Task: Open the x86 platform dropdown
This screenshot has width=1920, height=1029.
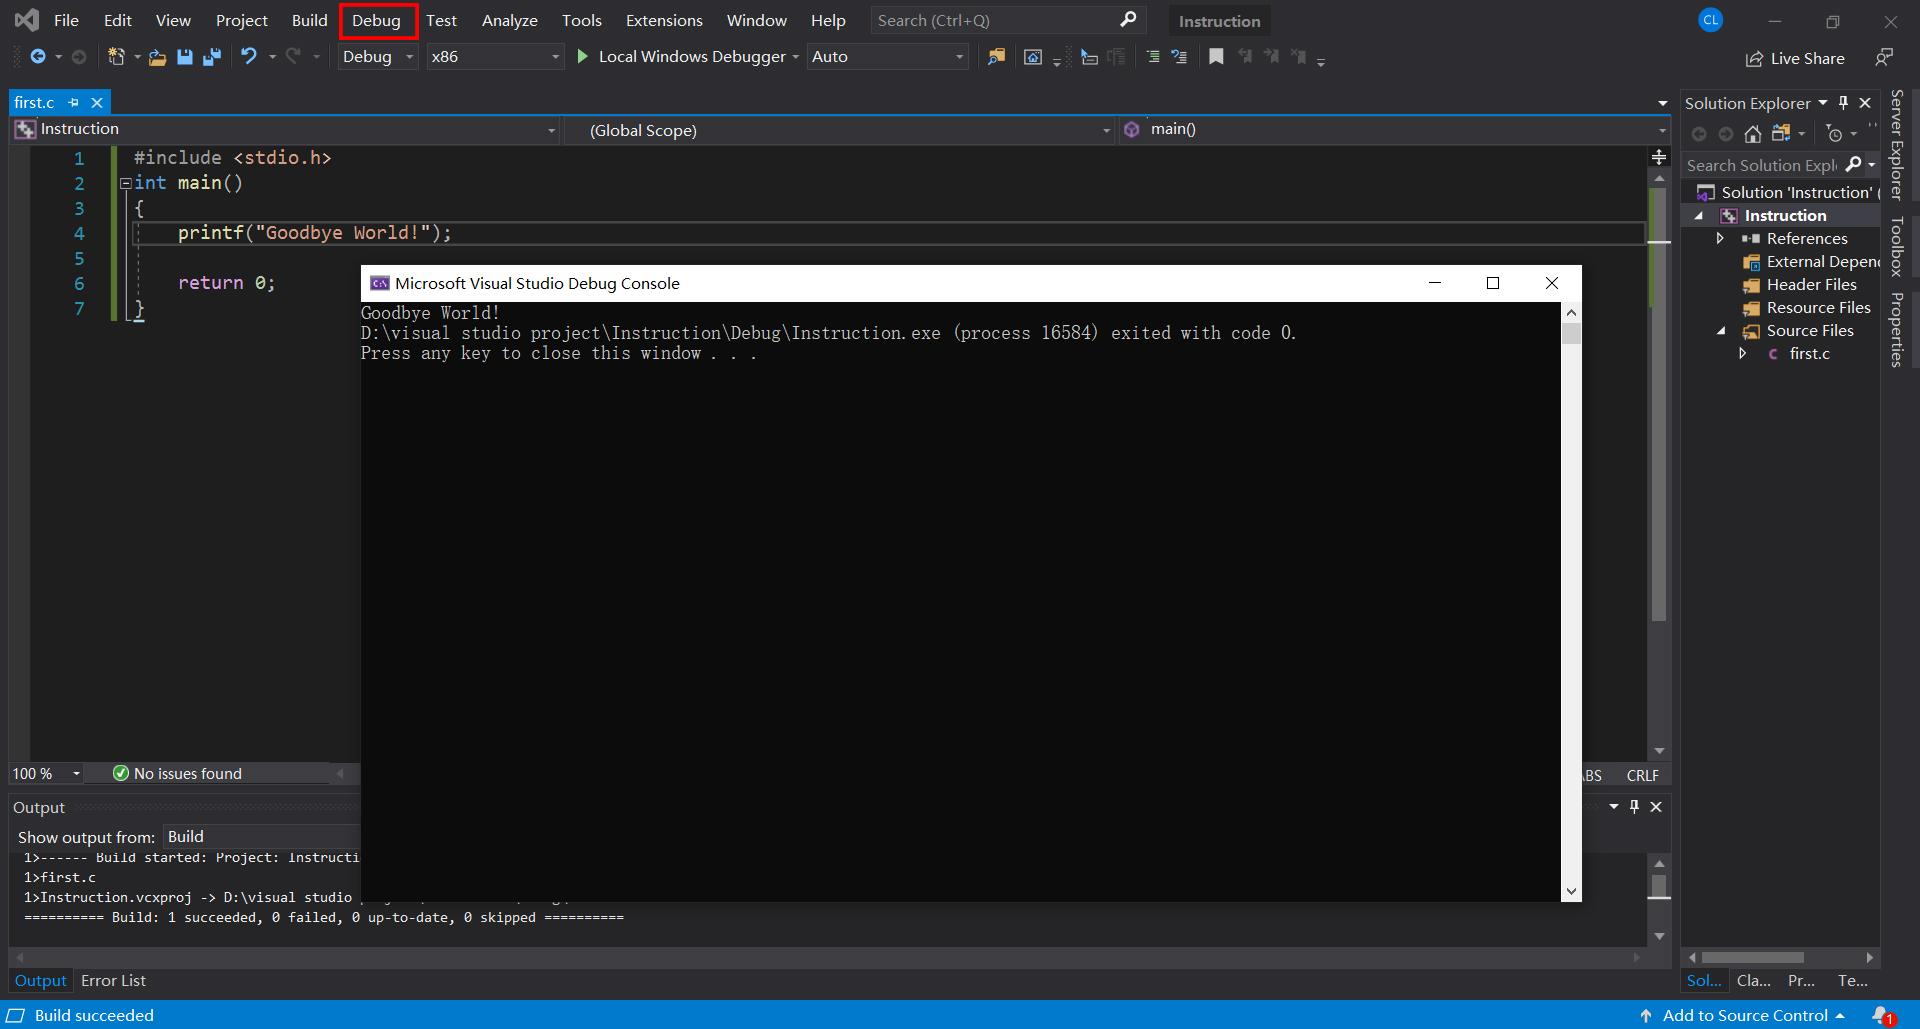Action: coord(495,57)
